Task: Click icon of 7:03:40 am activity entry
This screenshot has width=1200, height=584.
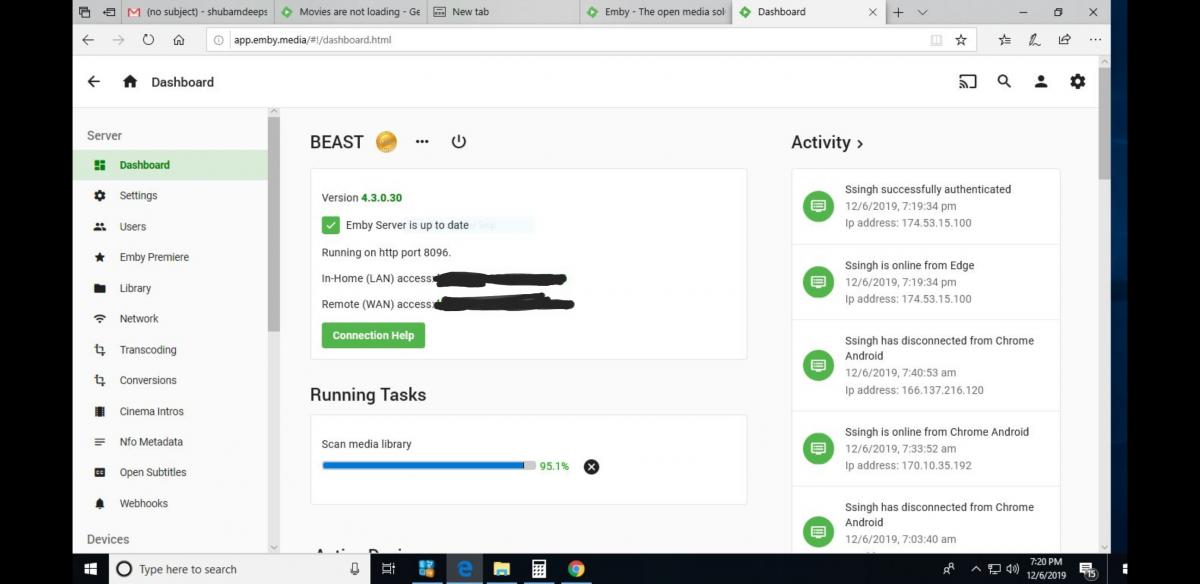Action: (x=818, y=532)
